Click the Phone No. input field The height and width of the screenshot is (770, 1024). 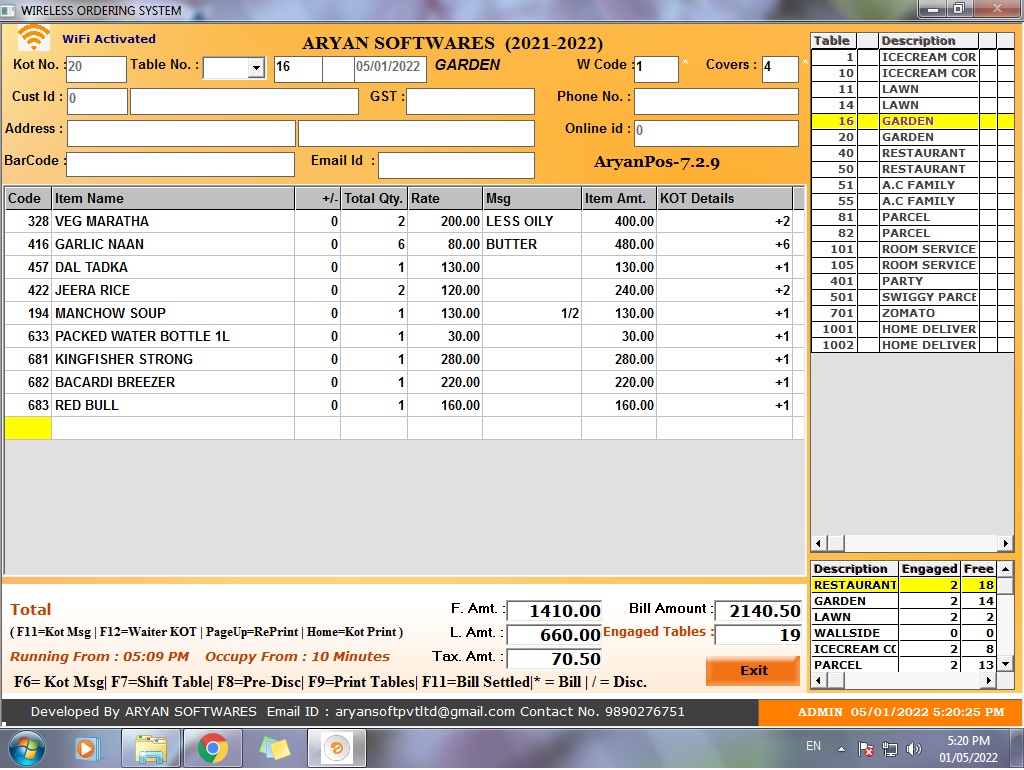(x=716, y=101)
